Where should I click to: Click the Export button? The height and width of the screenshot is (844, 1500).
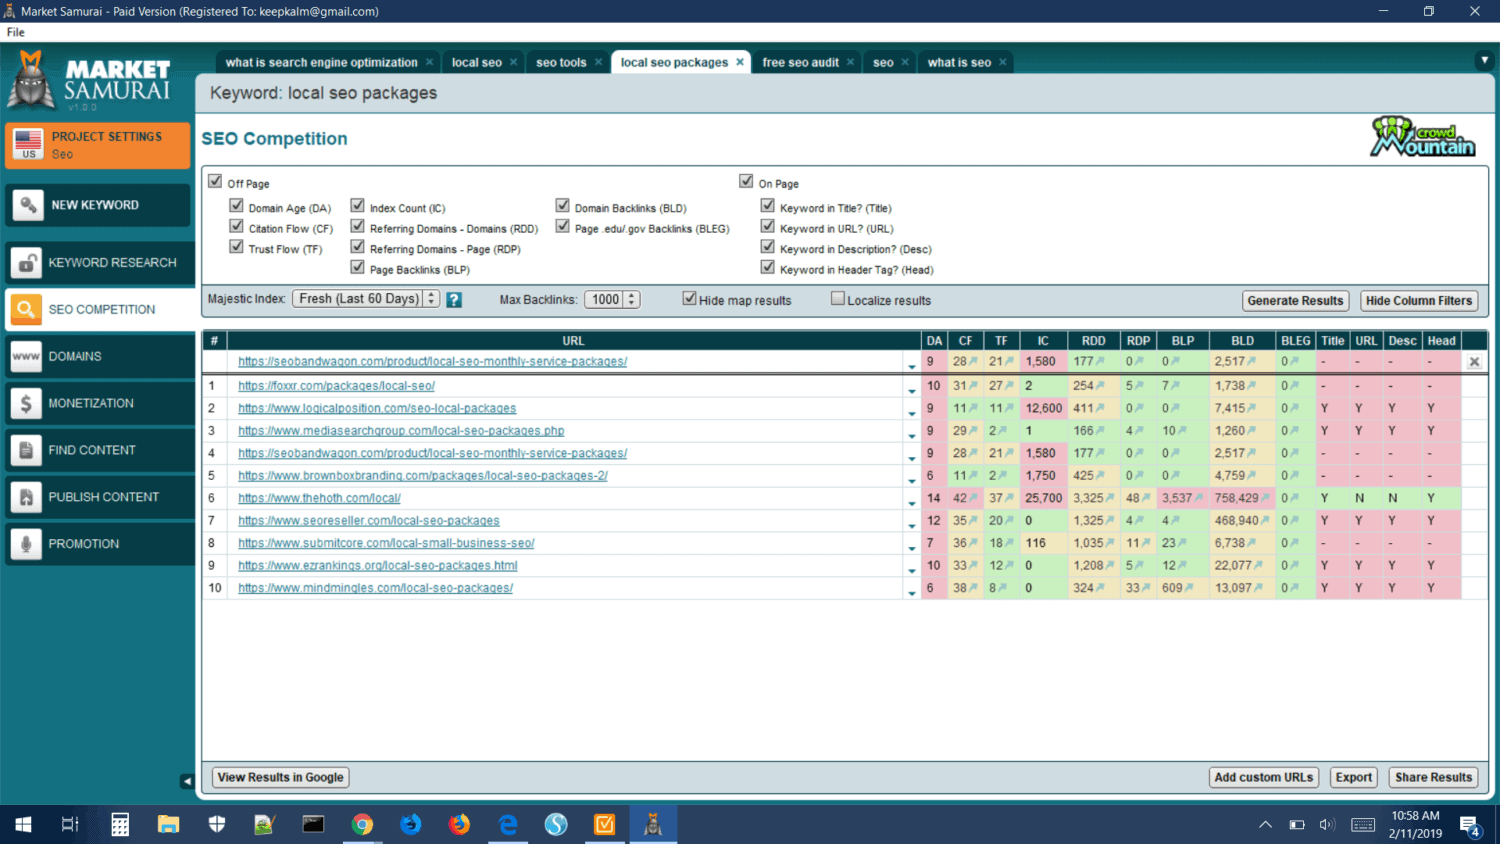click(x=1354, y=777)
